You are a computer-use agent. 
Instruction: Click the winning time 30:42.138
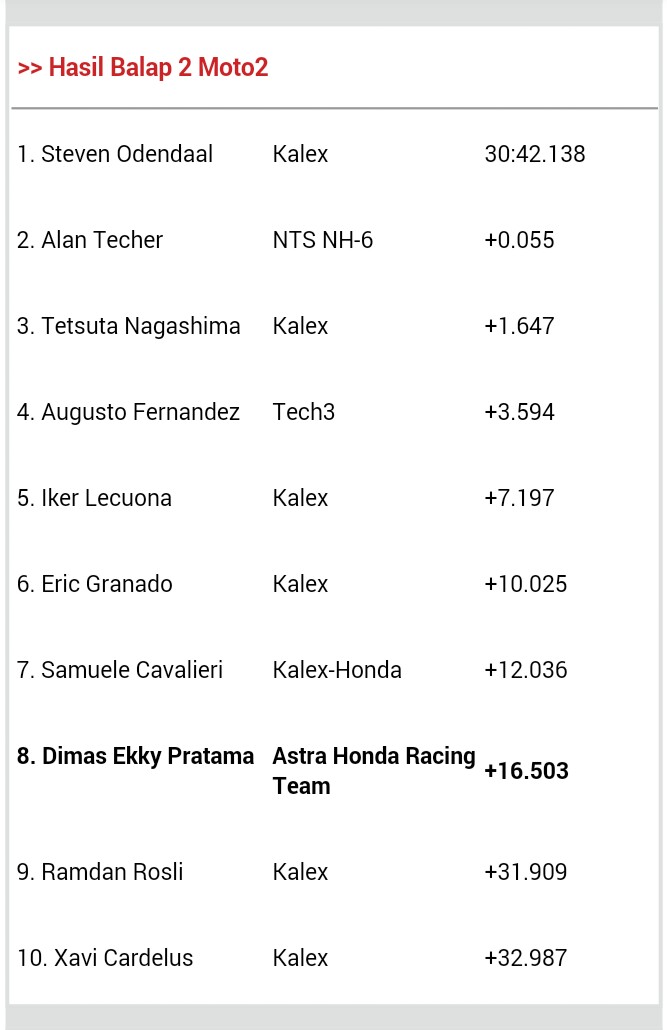(x=534, y=154)
